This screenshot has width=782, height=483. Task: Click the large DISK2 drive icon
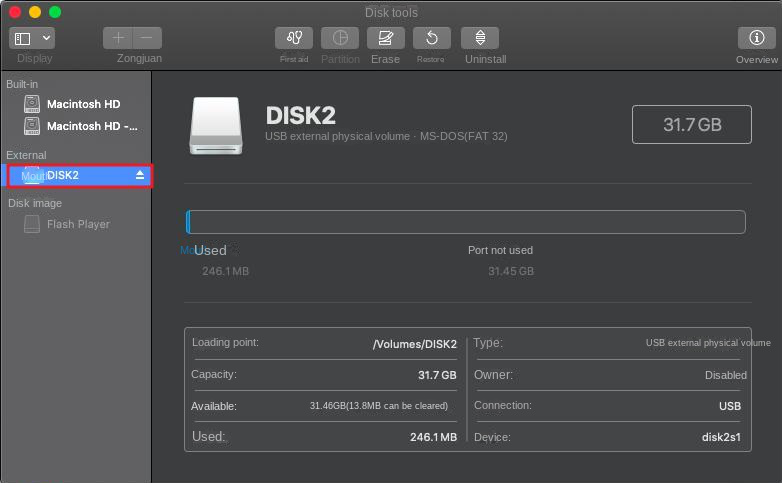pos(215,125)
